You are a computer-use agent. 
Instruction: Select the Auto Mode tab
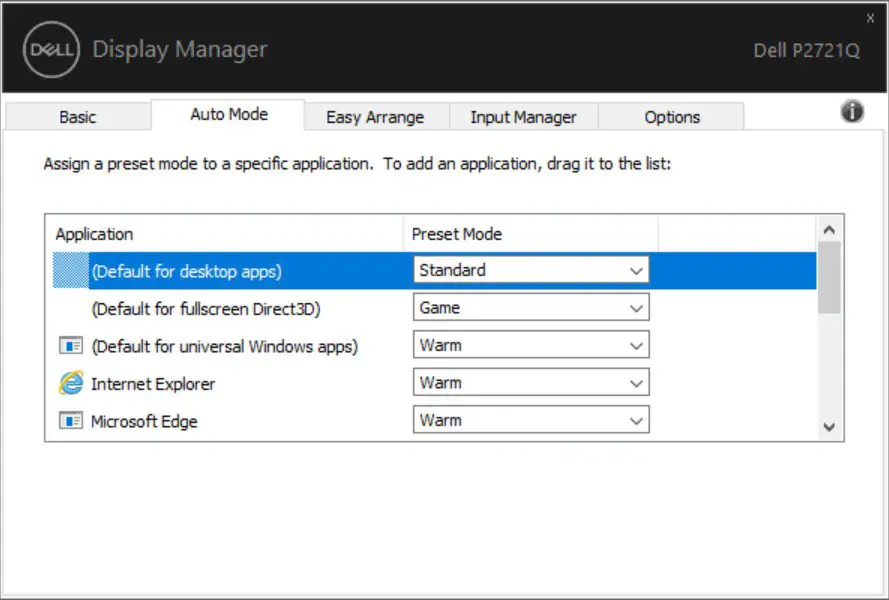coord(228,114)
